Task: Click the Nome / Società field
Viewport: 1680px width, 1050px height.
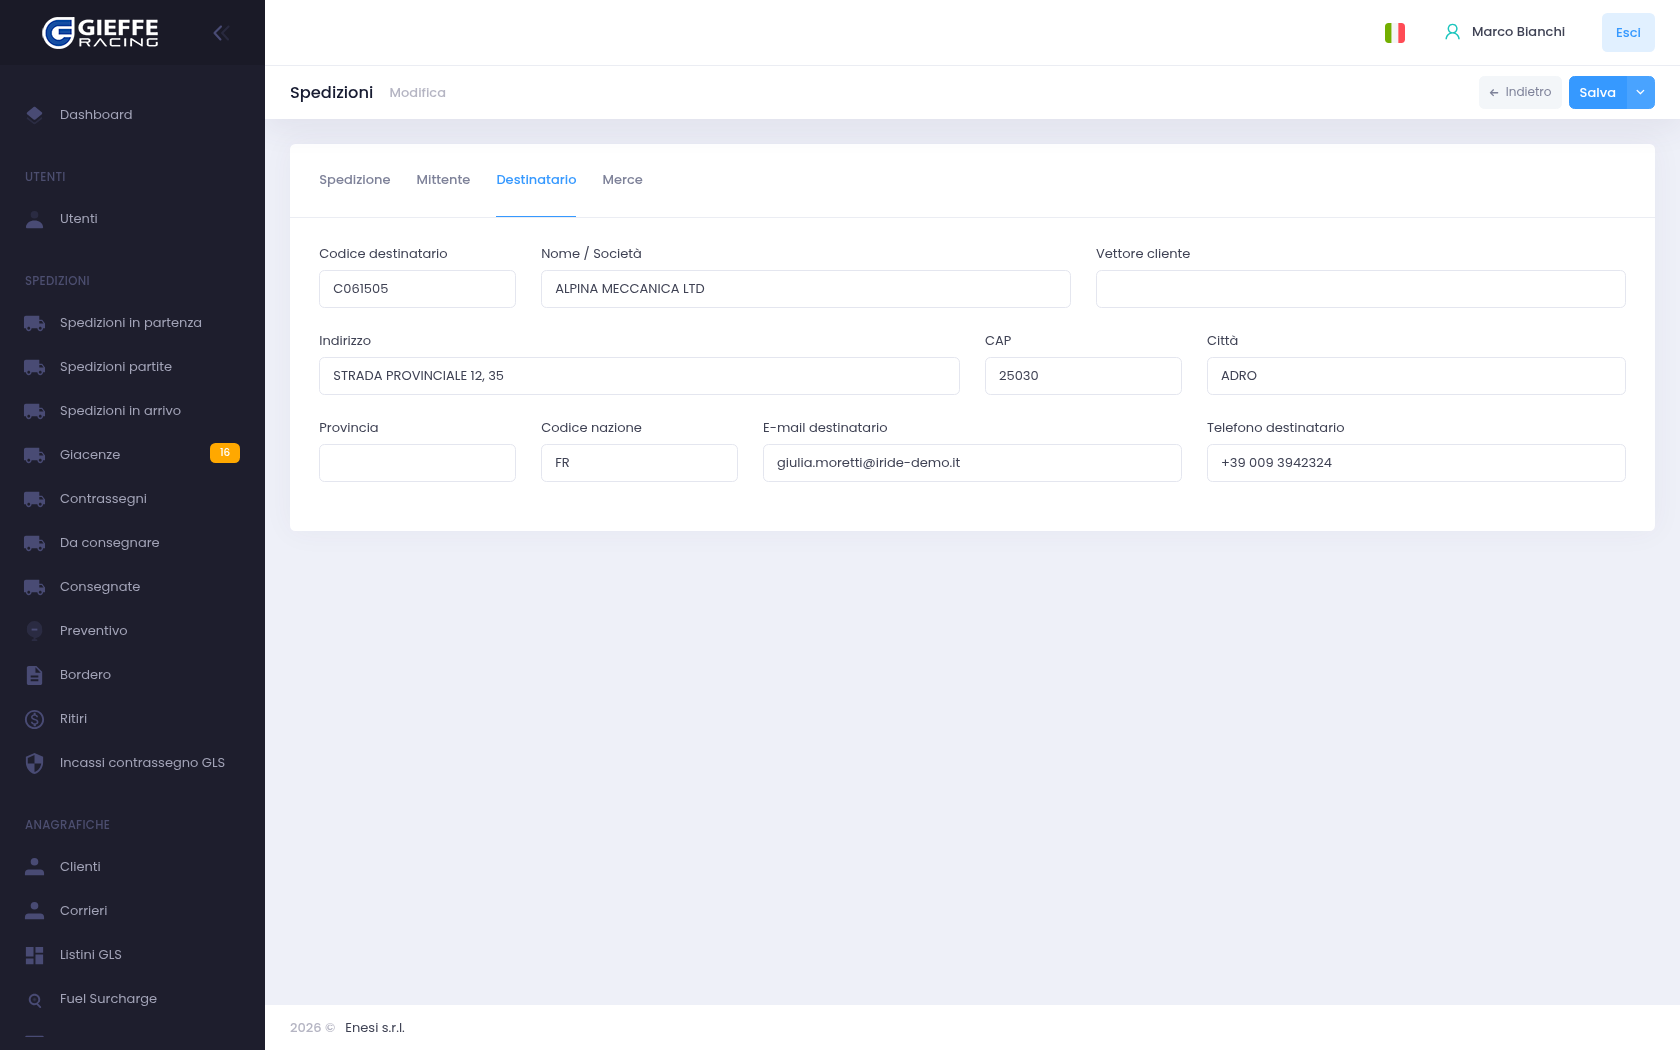Action: (806, 289)
